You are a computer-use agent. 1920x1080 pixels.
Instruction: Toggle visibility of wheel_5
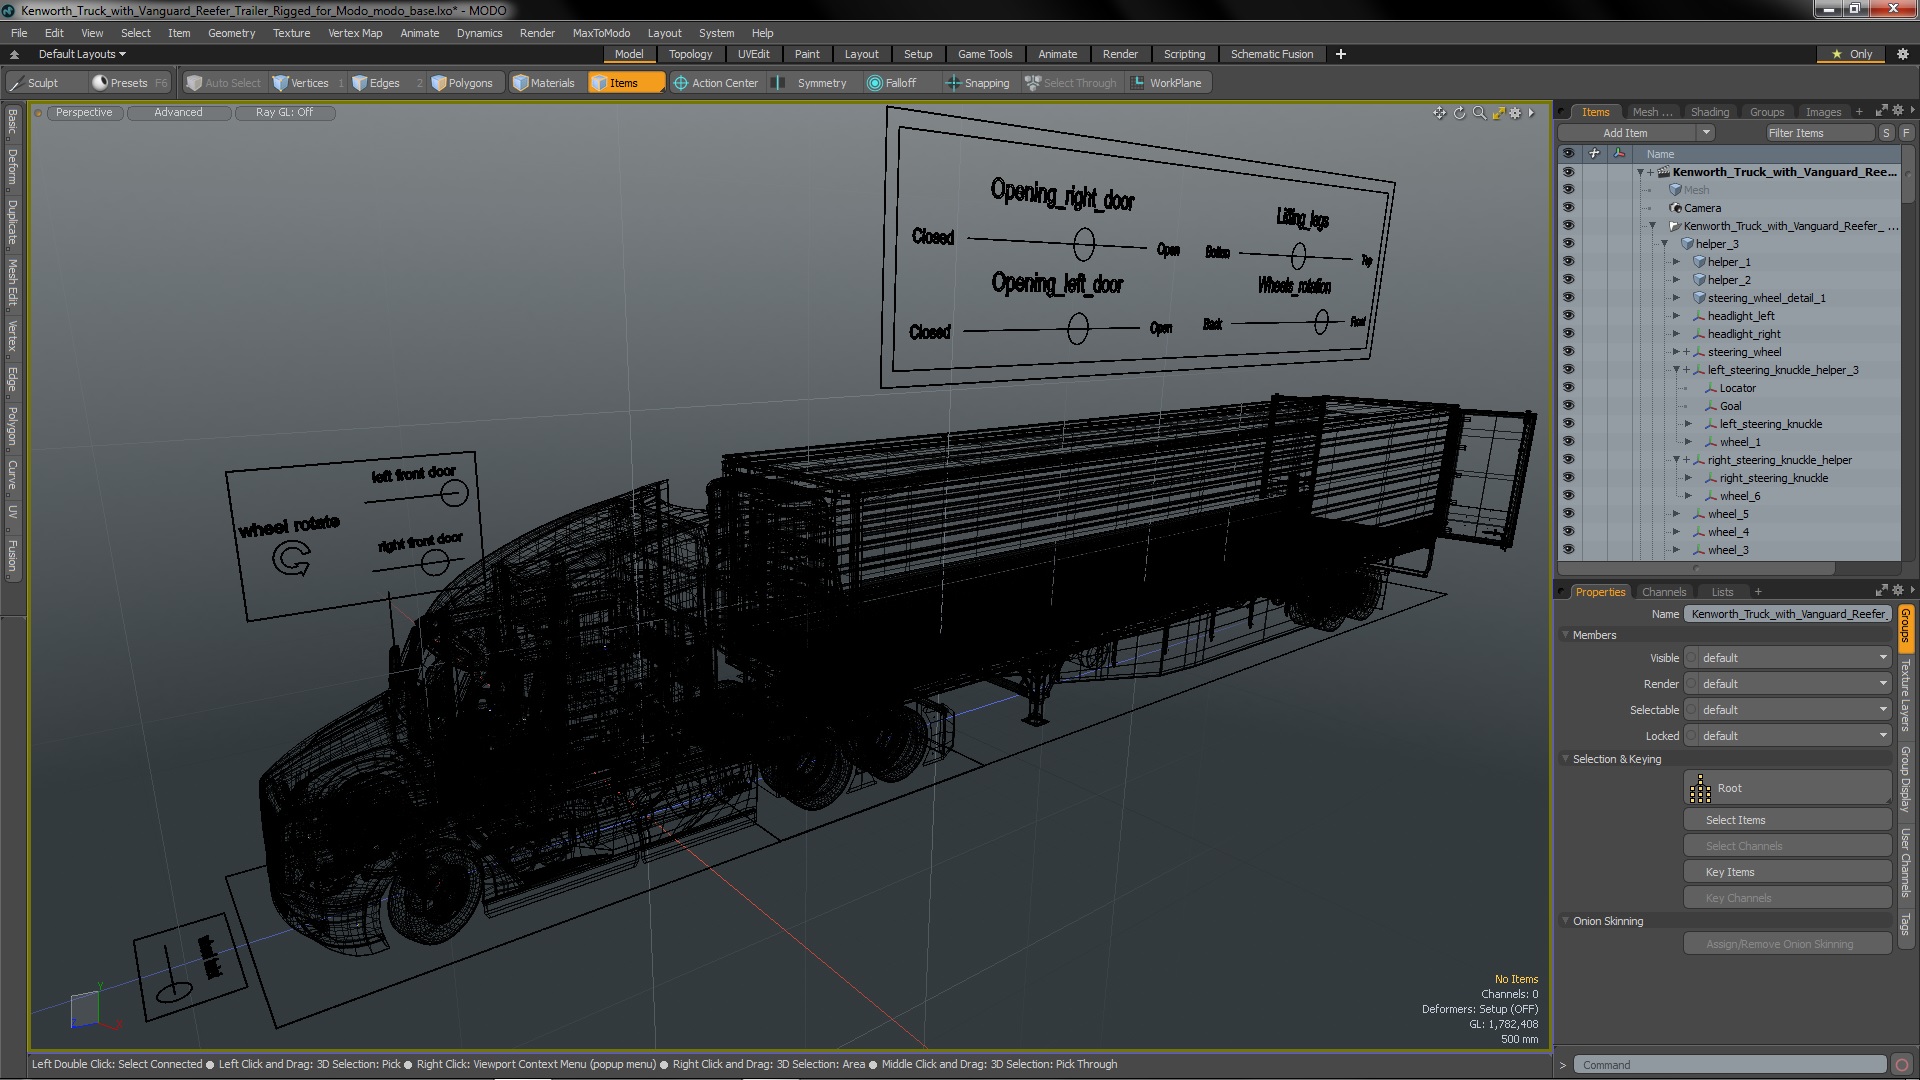pos(1568,514)
